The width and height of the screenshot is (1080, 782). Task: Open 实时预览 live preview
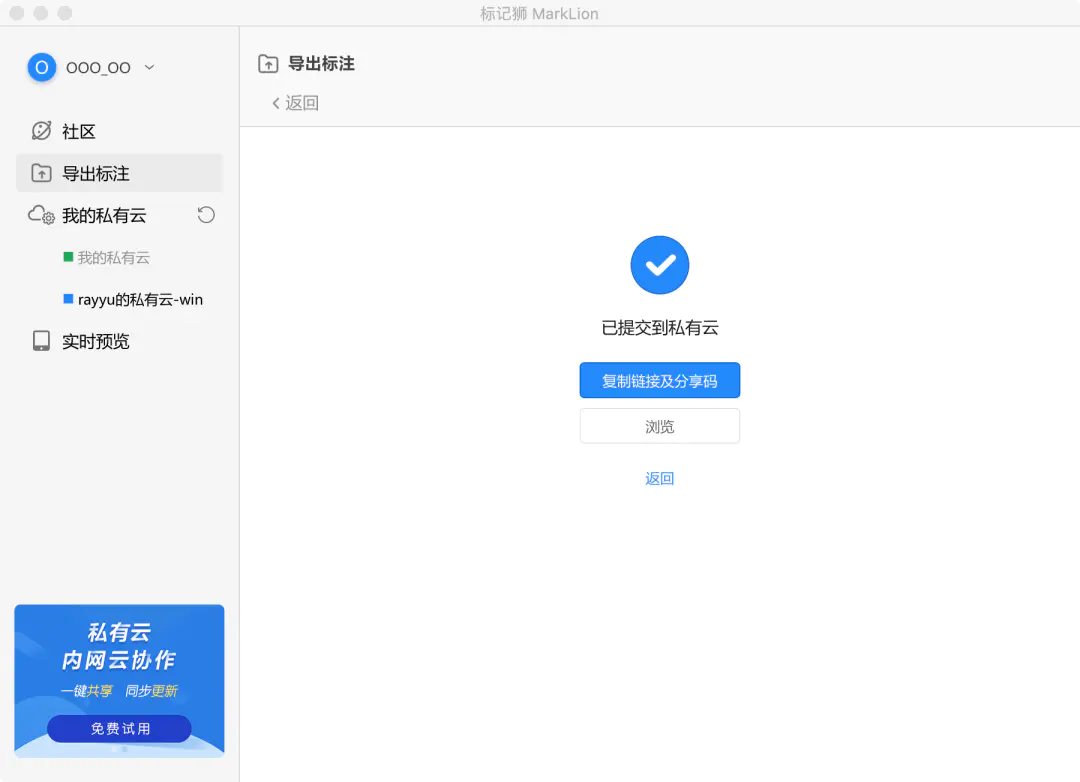coord(96,342)
